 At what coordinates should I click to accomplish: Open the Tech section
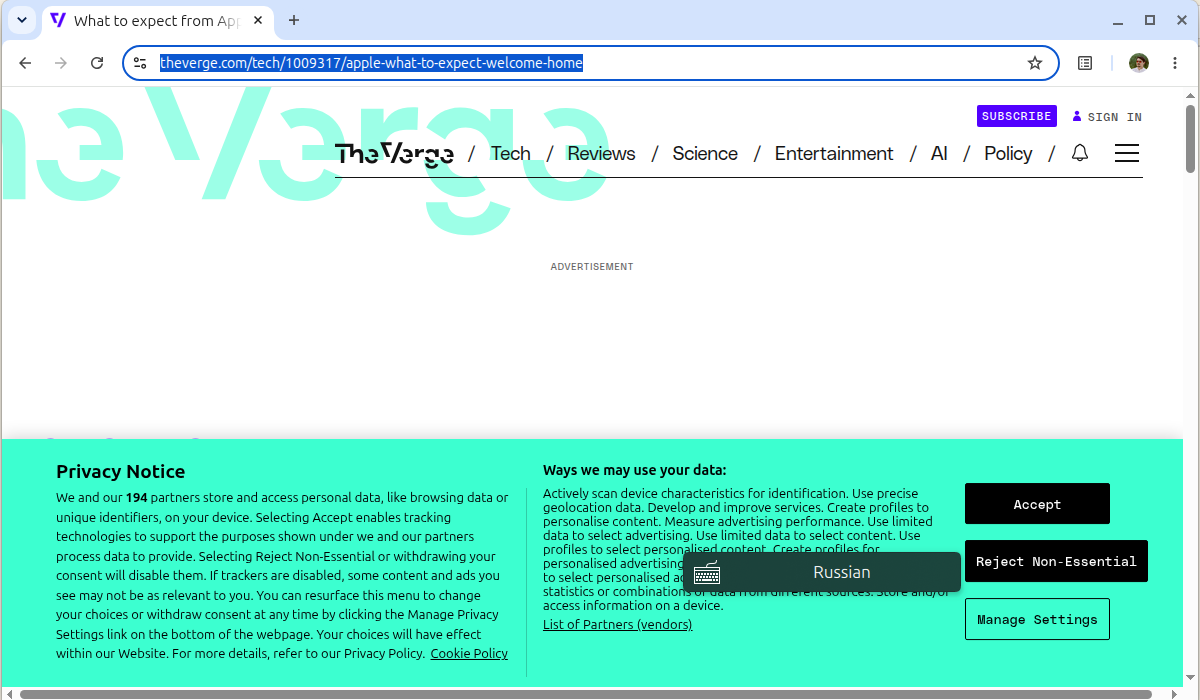coord(510,153)
